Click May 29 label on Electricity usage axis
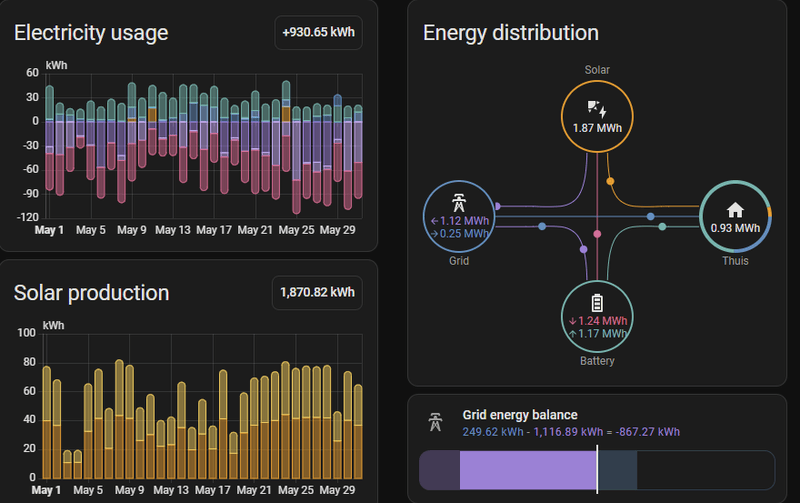This screenshot has height=503, width=800. [x=337, y=230]
